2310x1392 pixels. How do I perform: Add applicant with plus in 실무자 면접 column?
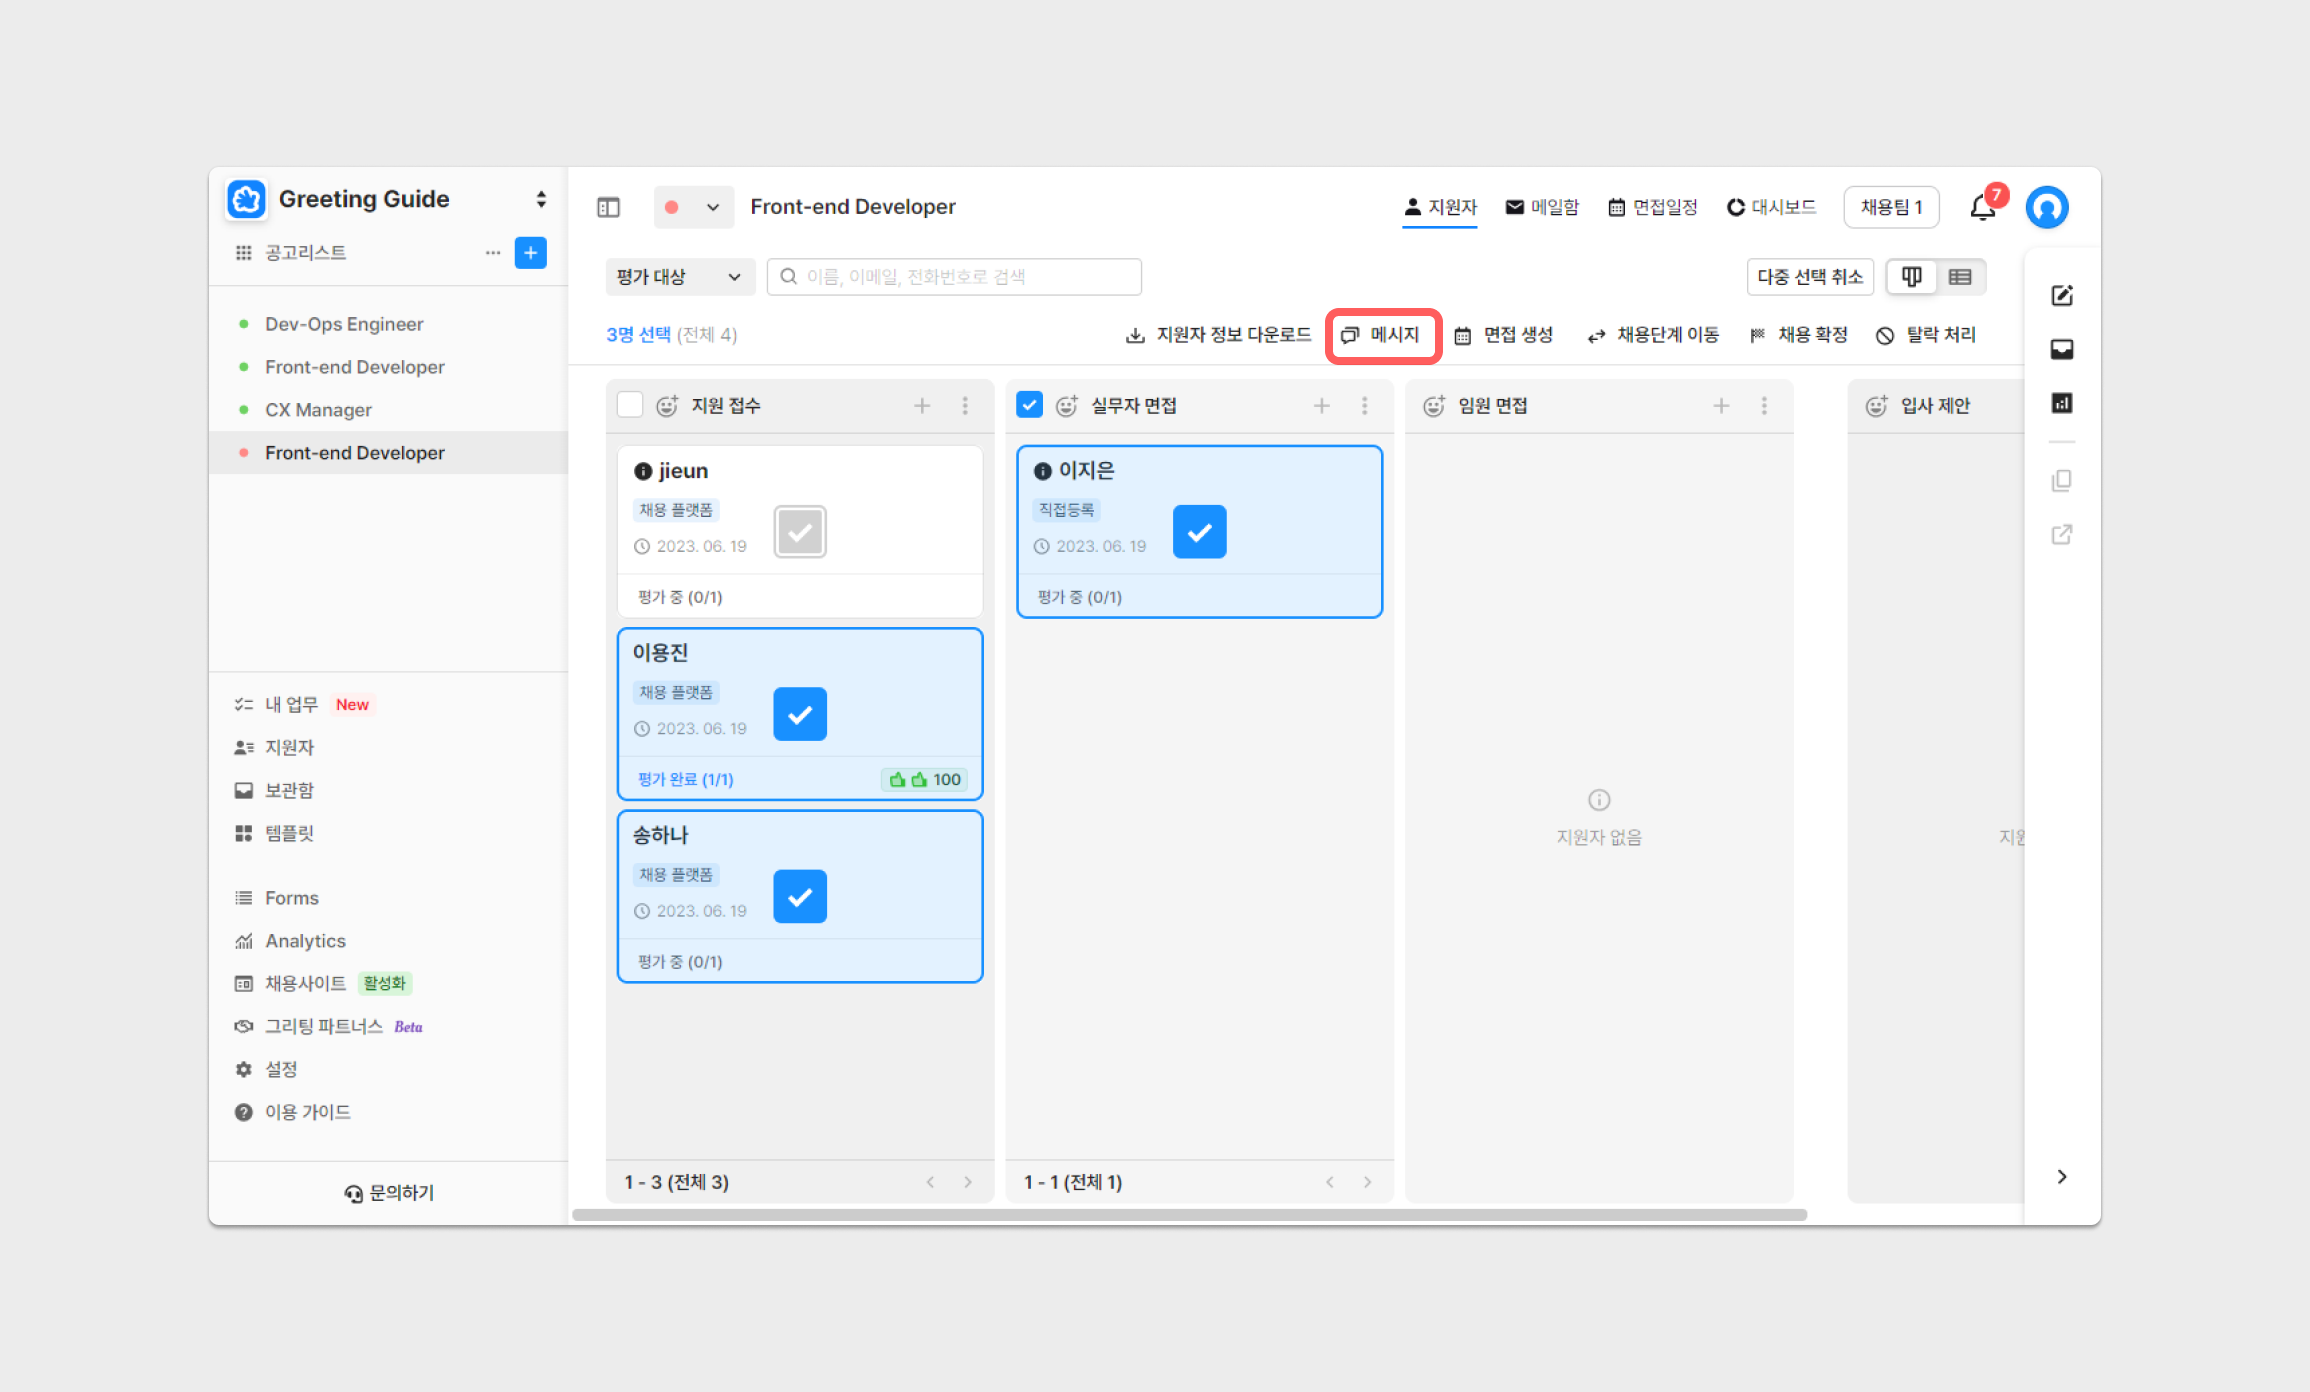point(1321,405)
